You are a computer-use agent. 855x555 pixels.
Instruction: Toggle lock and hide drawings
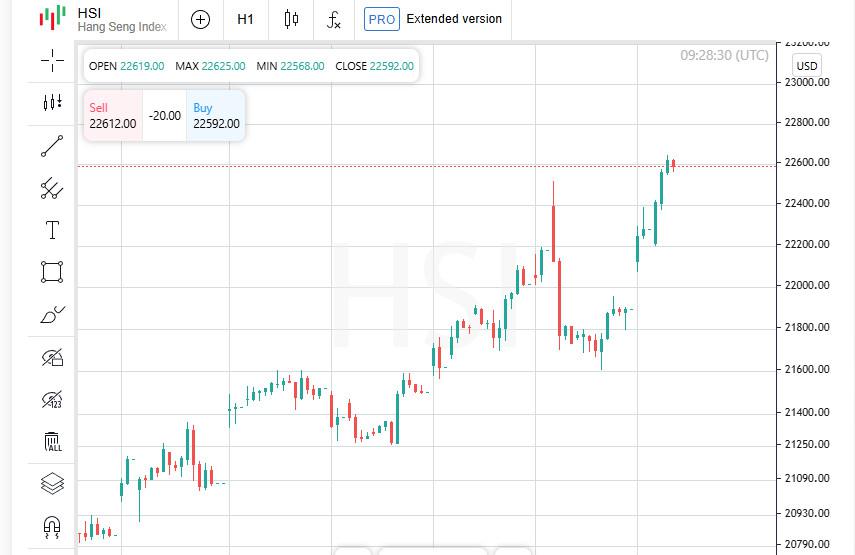[x=52, y=358]
